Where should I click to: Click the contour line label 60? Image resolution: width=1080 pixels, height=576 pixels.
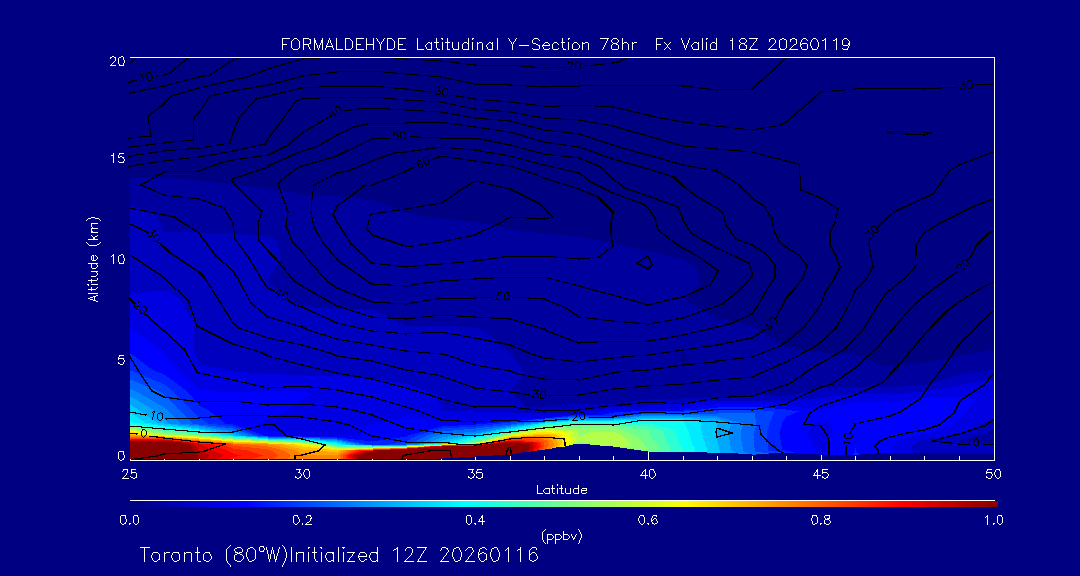(424, 163)
